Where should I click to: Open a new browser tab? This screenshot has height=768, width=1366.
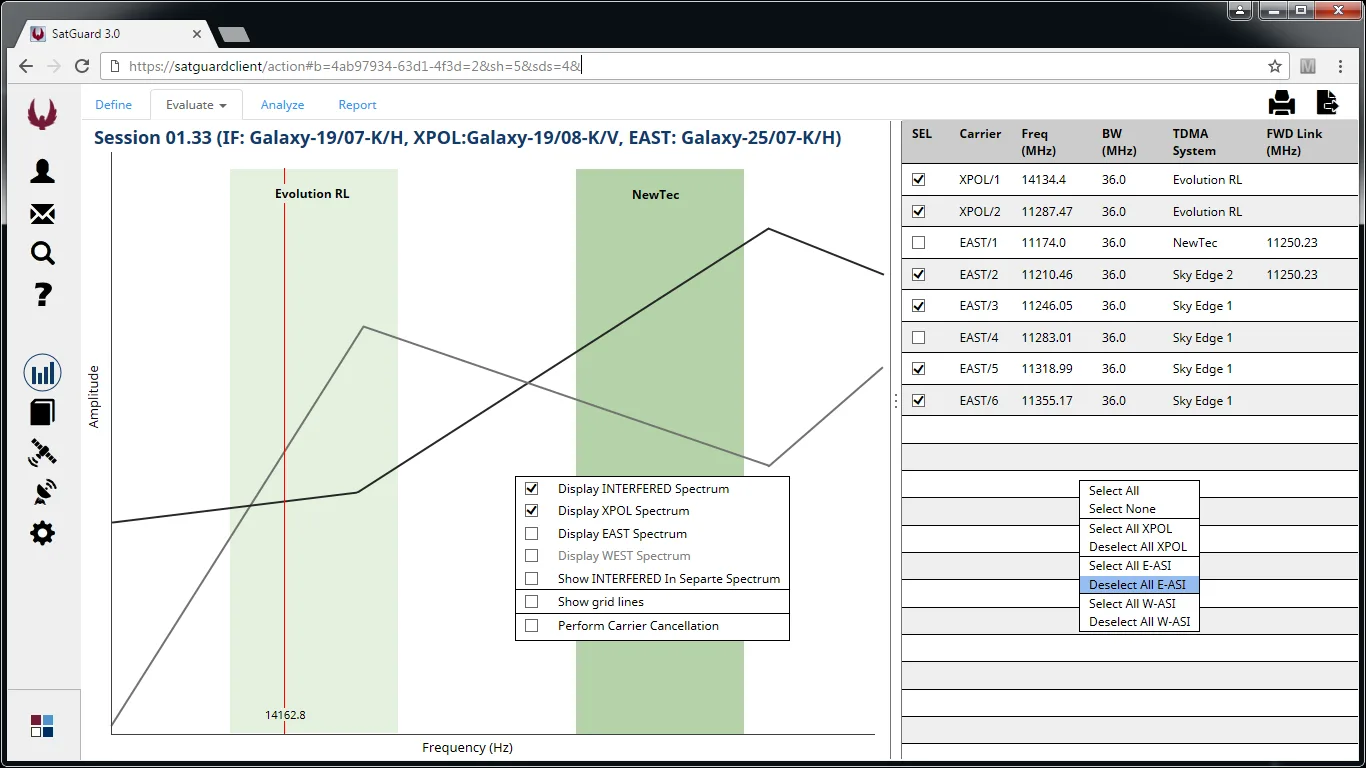[x=233, y=34]
